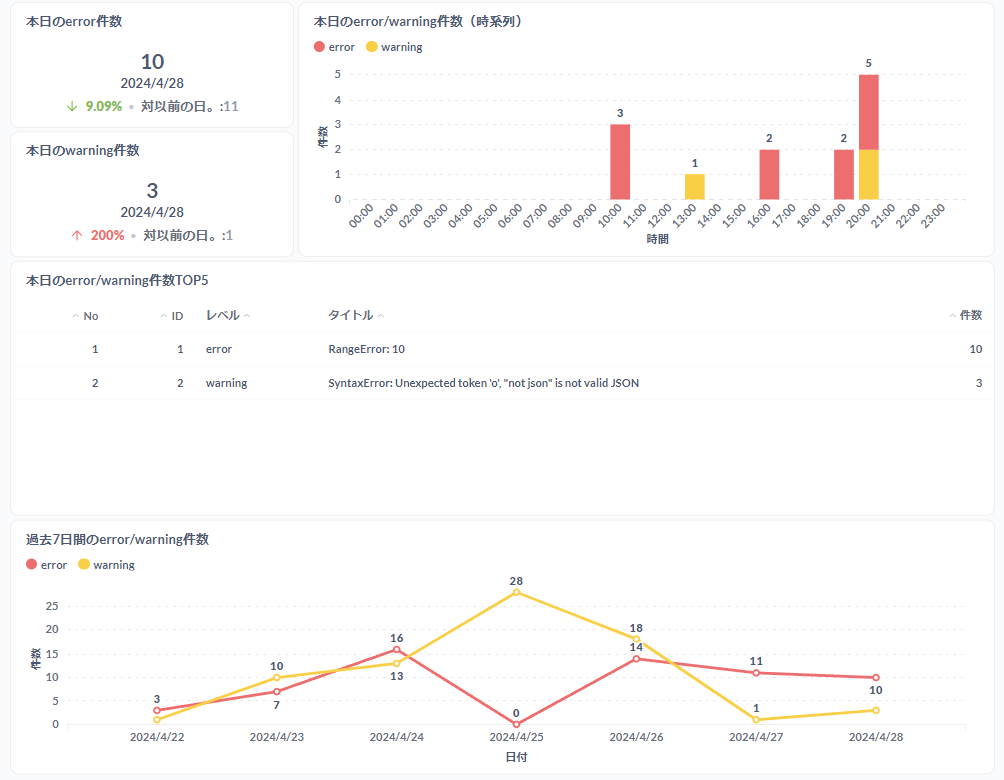Select the error point labeled 16 on 2024/4/24
The height and width of the screenshot is (780, 1004).
pyautogui.click(x=396, y=649)
